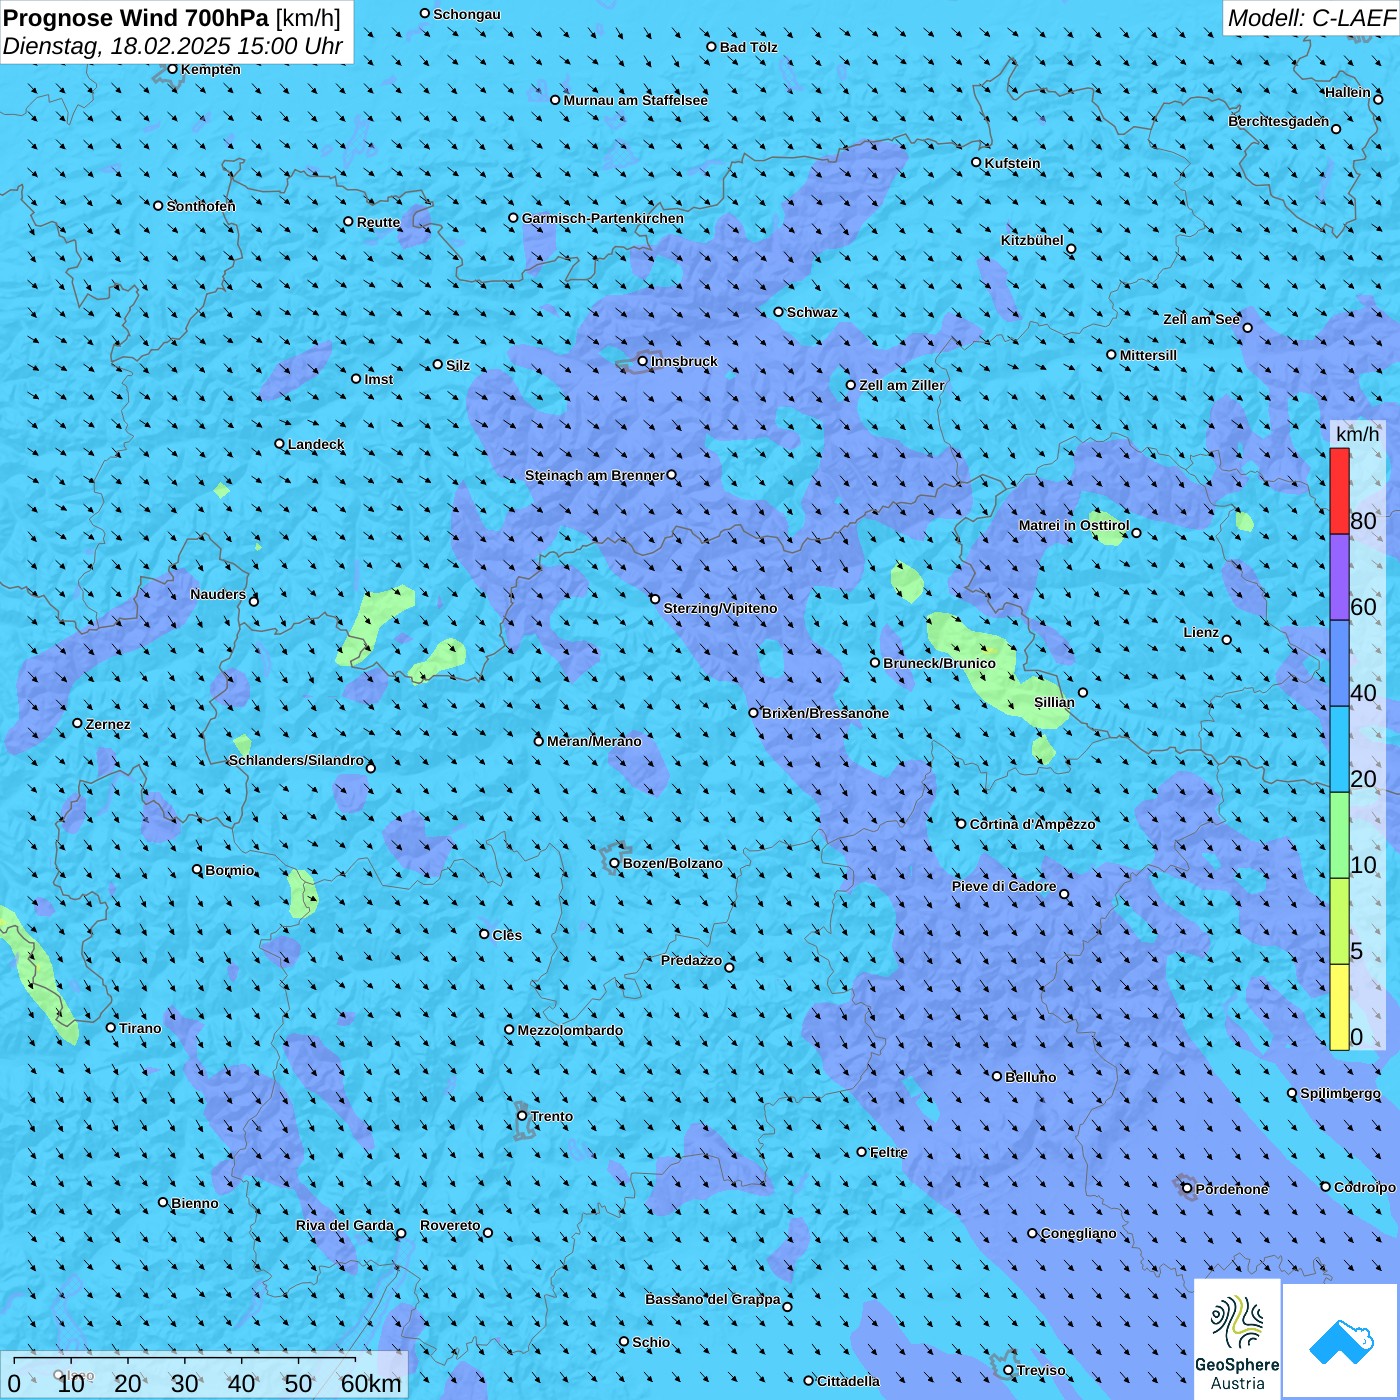Click the Kempten location marker
This screenshot has width=1400, height=1400.
click(x=172, y=69)
